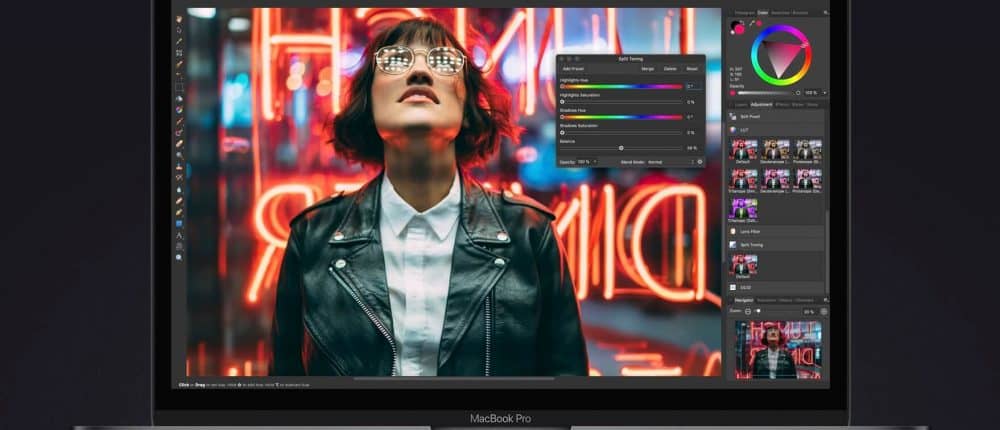
Task: Click the color picker eyedropper icon
Action: (x=753, y=22)
